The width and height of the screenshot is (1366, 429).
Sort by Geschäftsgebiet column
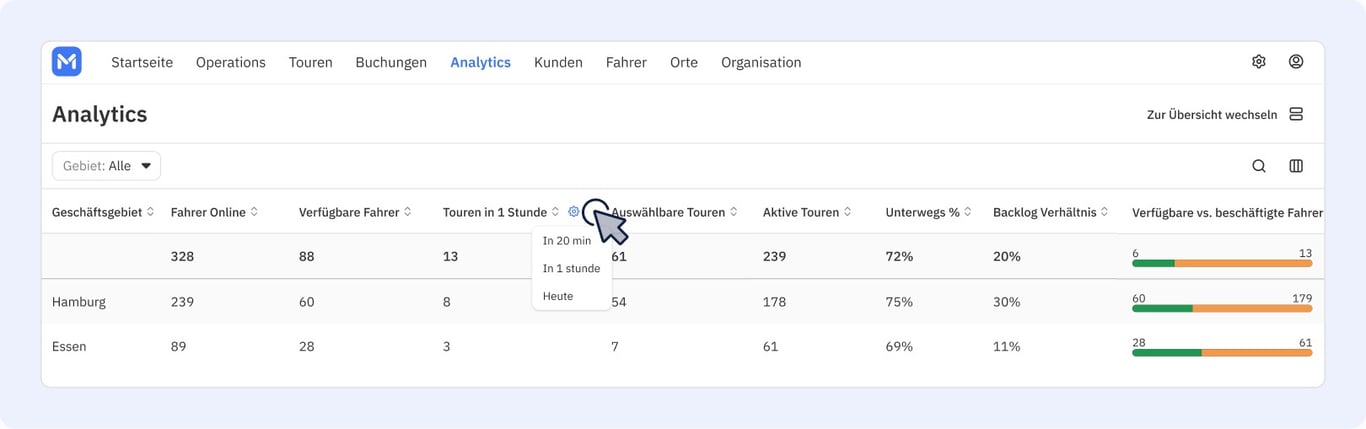[x=104, y=212]
